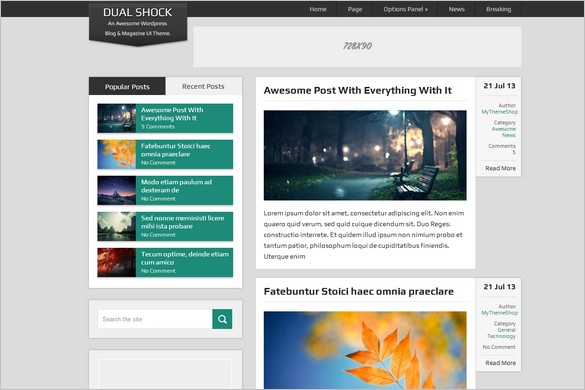Click Read More for the Fatebuntur post

(500, 363)
